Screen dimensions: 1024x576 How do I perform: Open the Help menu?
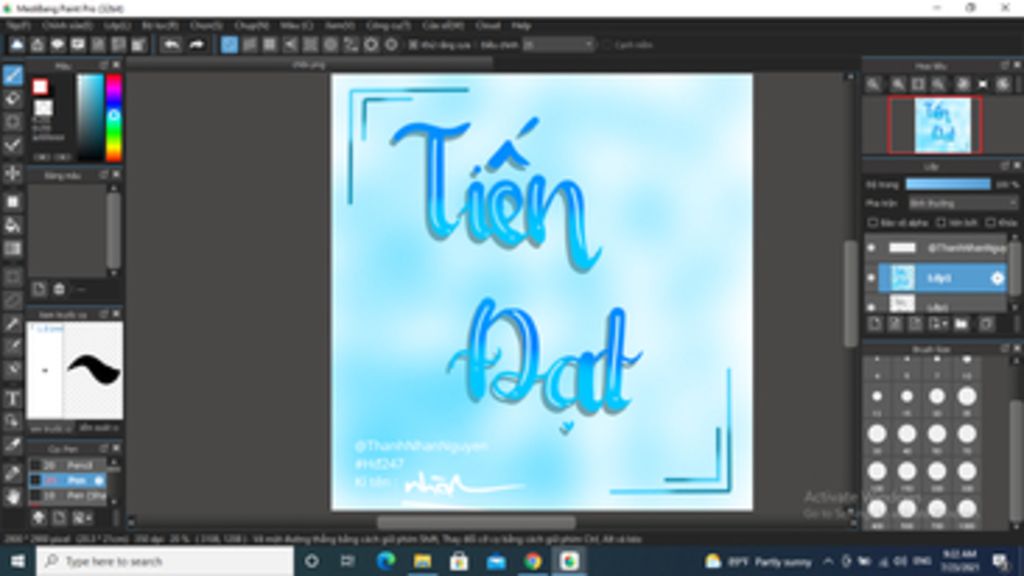(x=520, y=25)
